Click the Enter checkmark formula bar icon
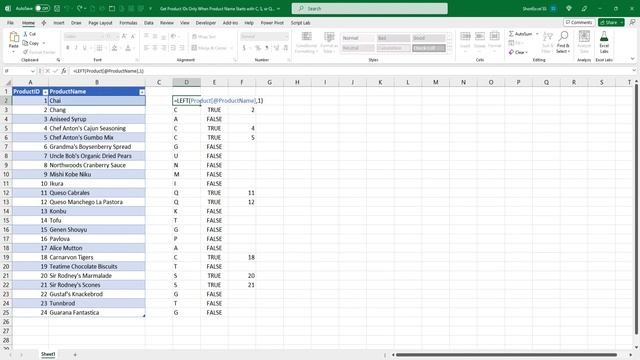This screenshot has width=640, height=360. (x=56, y=71)
